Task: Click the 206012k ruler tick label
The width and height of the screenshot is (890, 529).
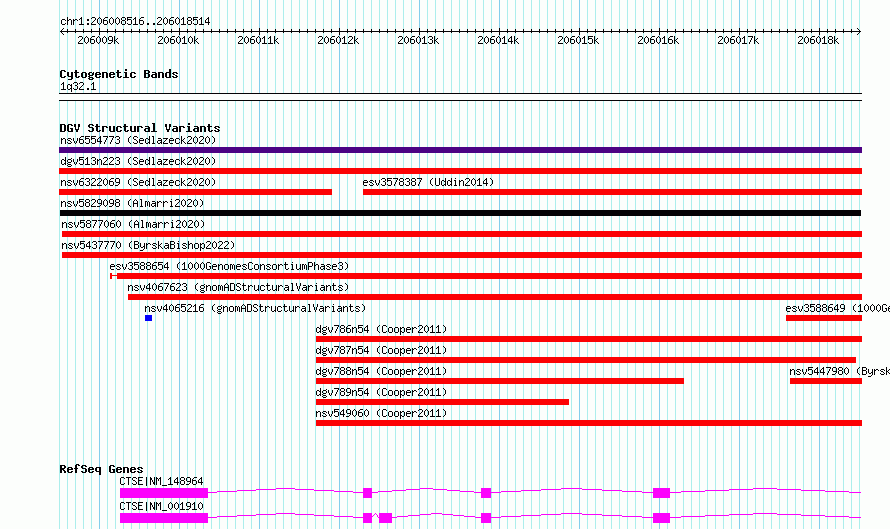Action: (338, 40)
